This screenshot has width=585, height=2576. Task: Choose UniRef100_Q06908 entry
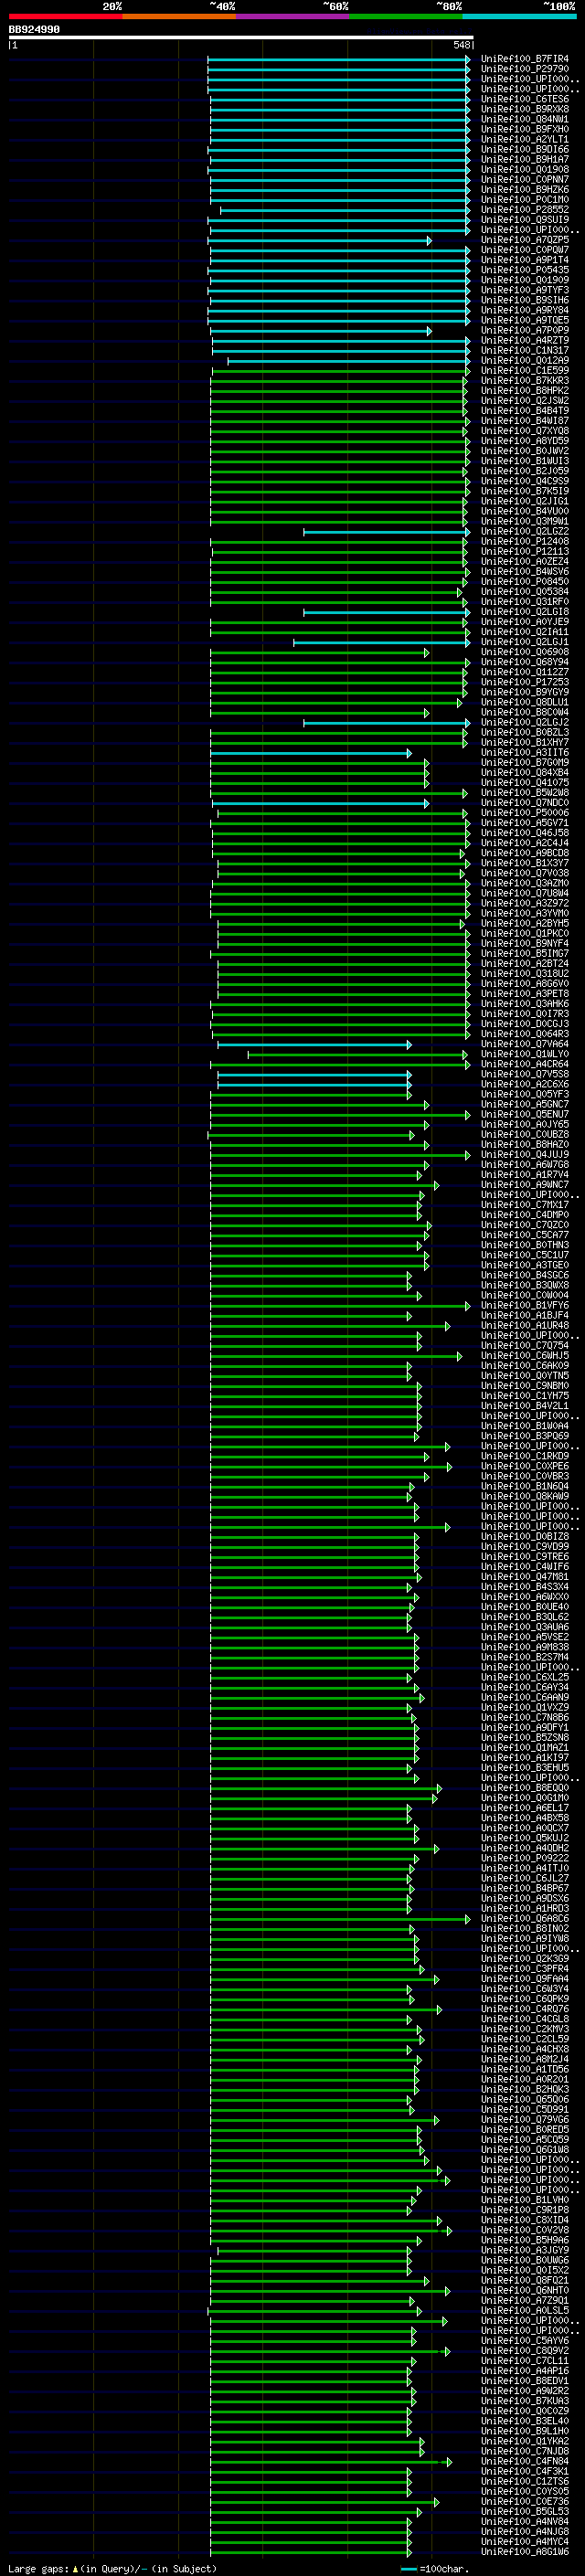(525, 652)
